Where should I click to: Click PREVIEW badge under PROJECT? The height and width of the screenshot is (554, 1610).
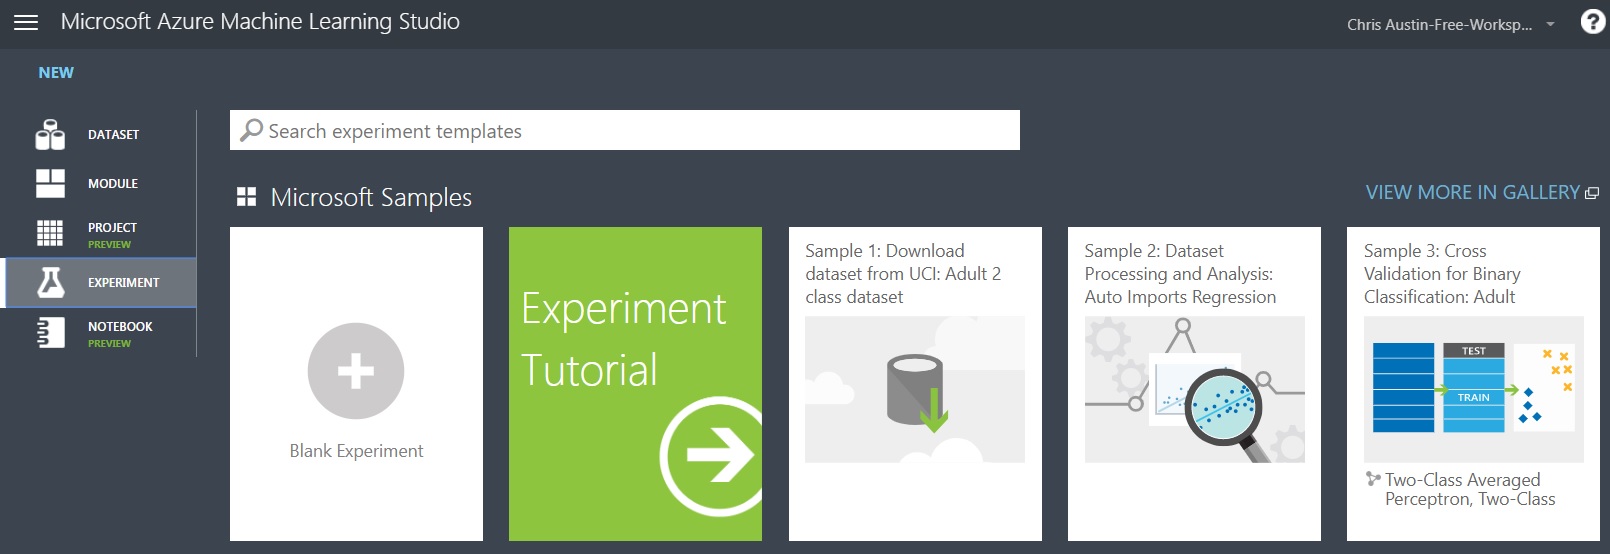[109, 244]
